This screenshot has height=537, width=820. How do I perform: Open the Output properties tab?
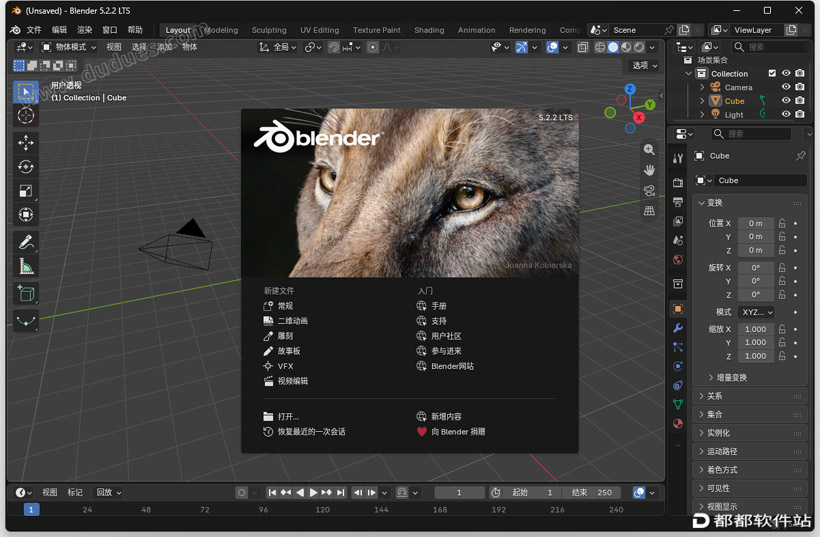pyautogui.click(x=678, y=202)
